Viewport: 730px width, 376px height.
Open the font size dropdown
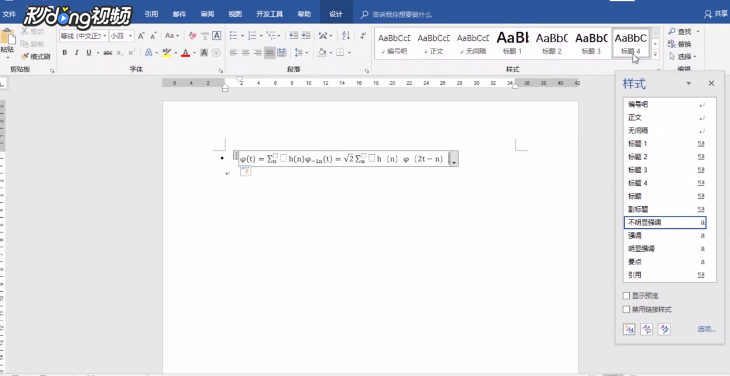(x=131, y=36)
